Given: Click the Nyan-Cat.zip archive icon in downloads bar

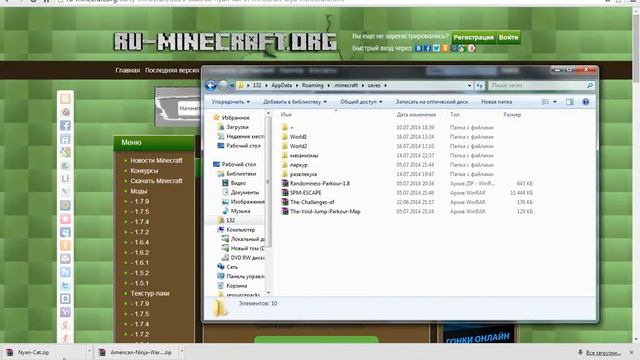Looking at the screenshot, I should (x=9, y=352).
